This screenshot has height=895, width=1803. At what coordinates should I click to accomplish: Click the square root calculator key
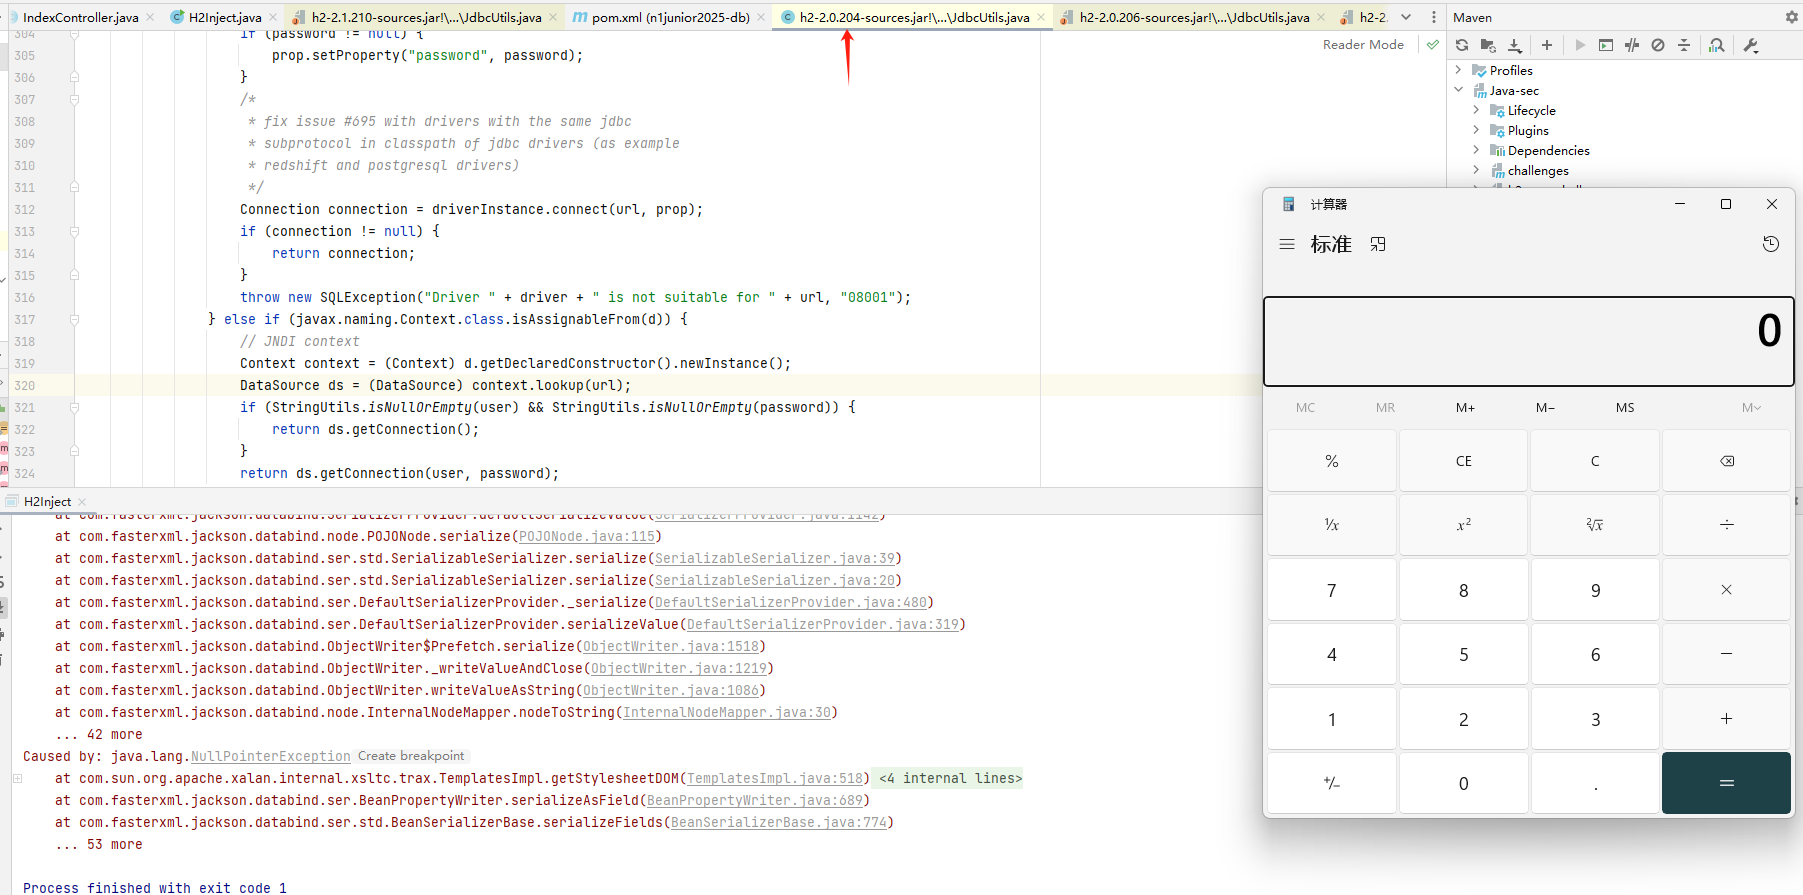(1594, 524)
